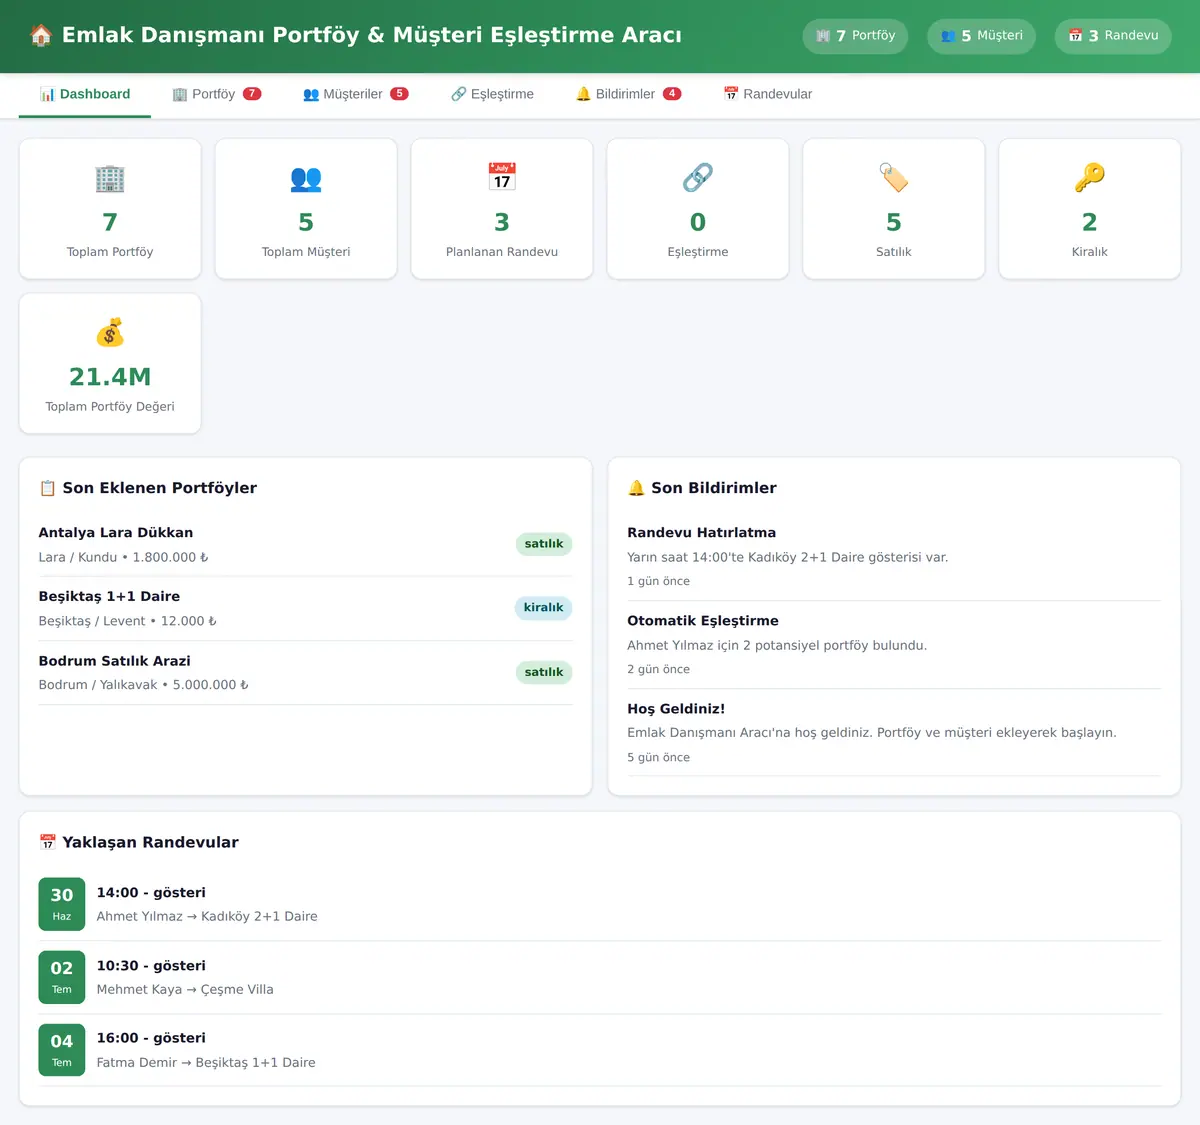1200x1125 pixels.
Task: Click the 3 Randevu header pill
Action: tap(1113, 36)
